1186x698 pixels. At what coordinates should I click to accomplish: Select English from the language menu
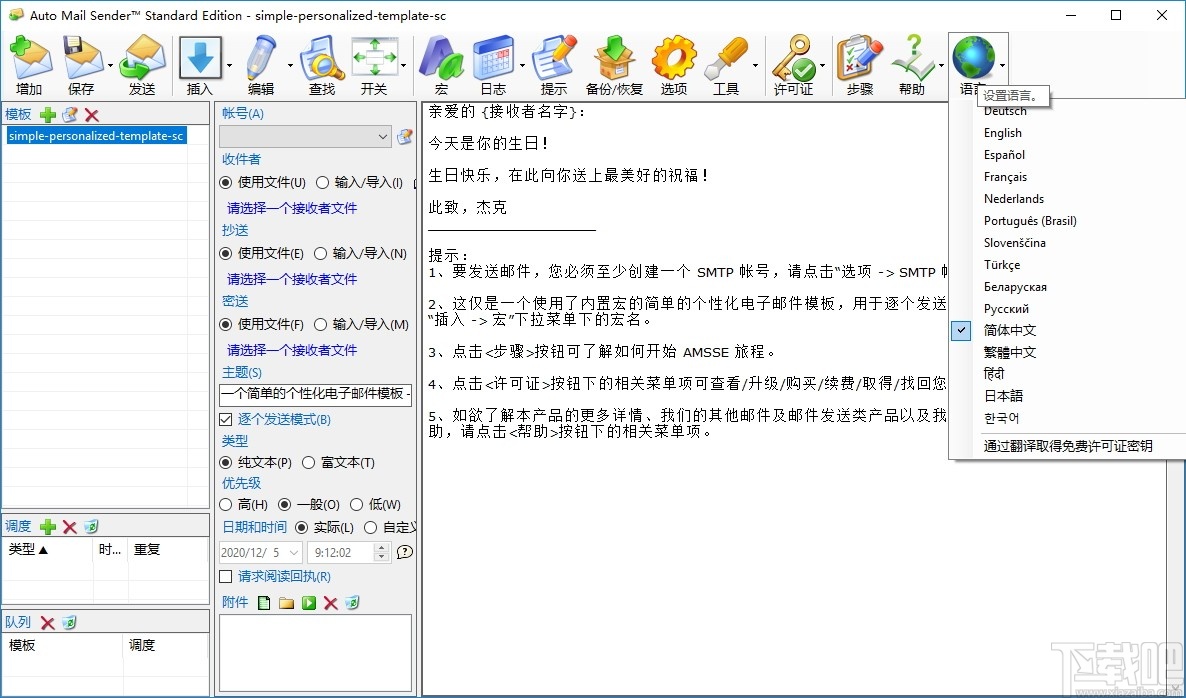click(x=1003, y=132)
